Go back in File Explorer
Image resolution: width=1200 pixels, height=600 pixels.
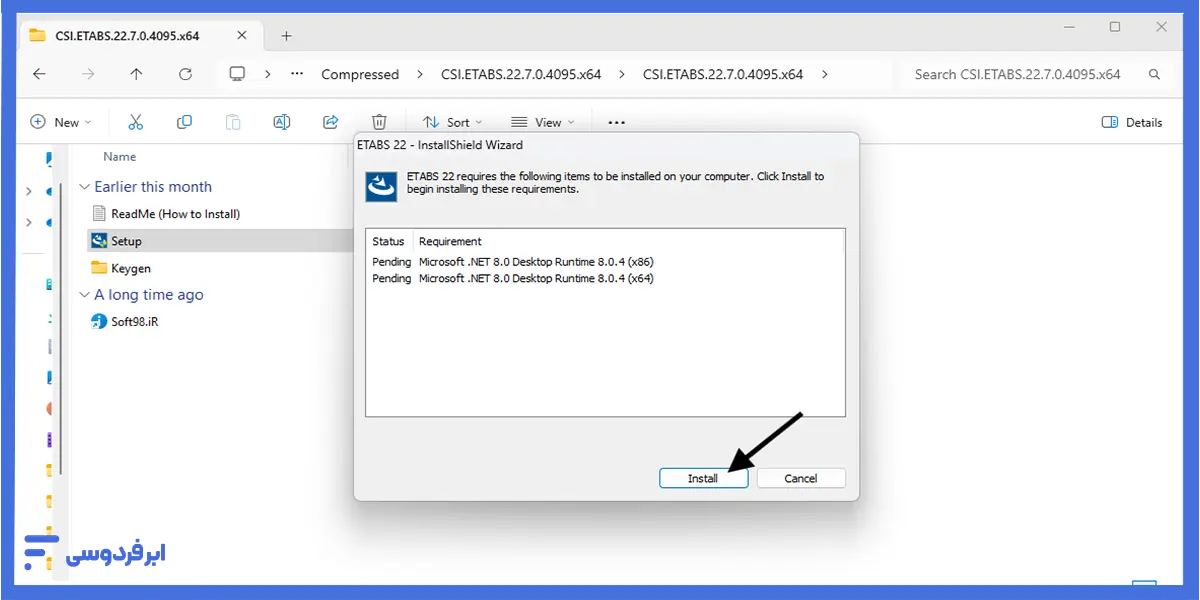(x=39, y=74)
